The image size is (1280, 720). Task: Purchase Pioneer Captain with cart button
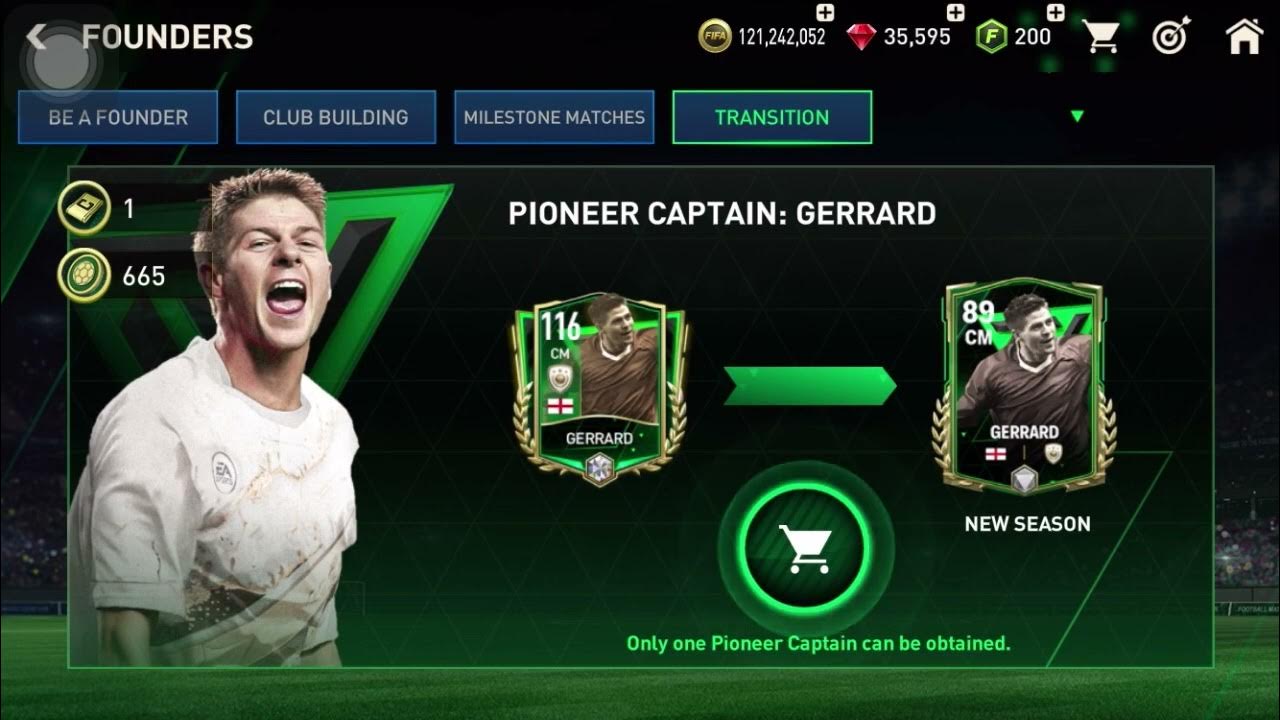[806, 548]
